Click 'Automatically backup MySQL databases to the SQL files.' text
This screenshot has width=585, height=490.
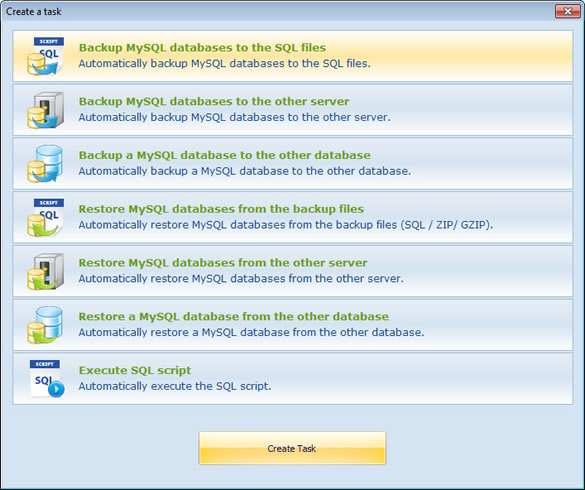pyautogui.click(x=225, y=64)
